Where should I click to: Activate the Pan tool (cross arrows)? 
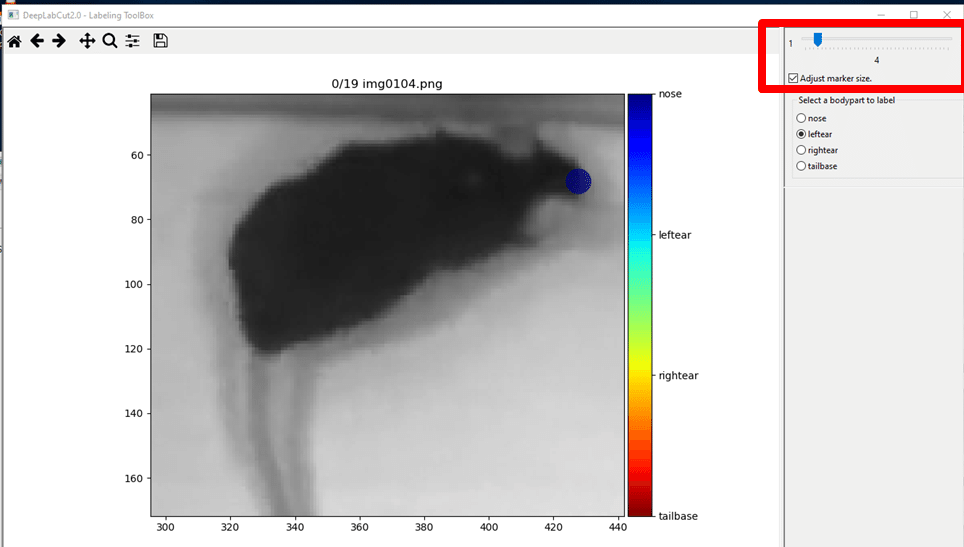click(x=87, y=41)
